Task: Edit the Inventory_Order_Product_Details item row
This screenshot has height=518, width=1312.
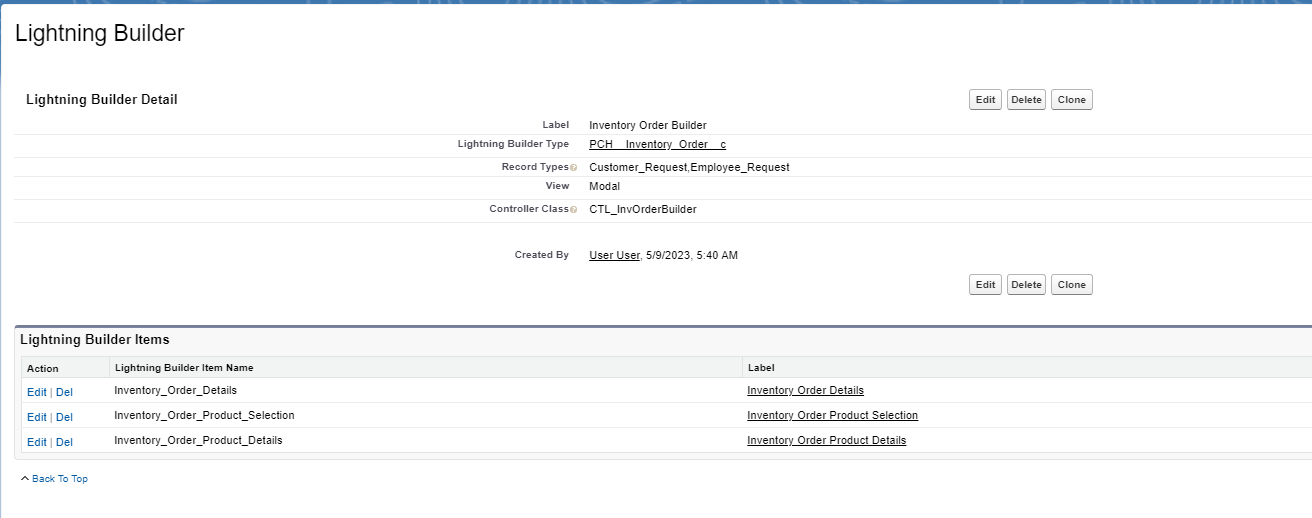Action: point(36,442)
